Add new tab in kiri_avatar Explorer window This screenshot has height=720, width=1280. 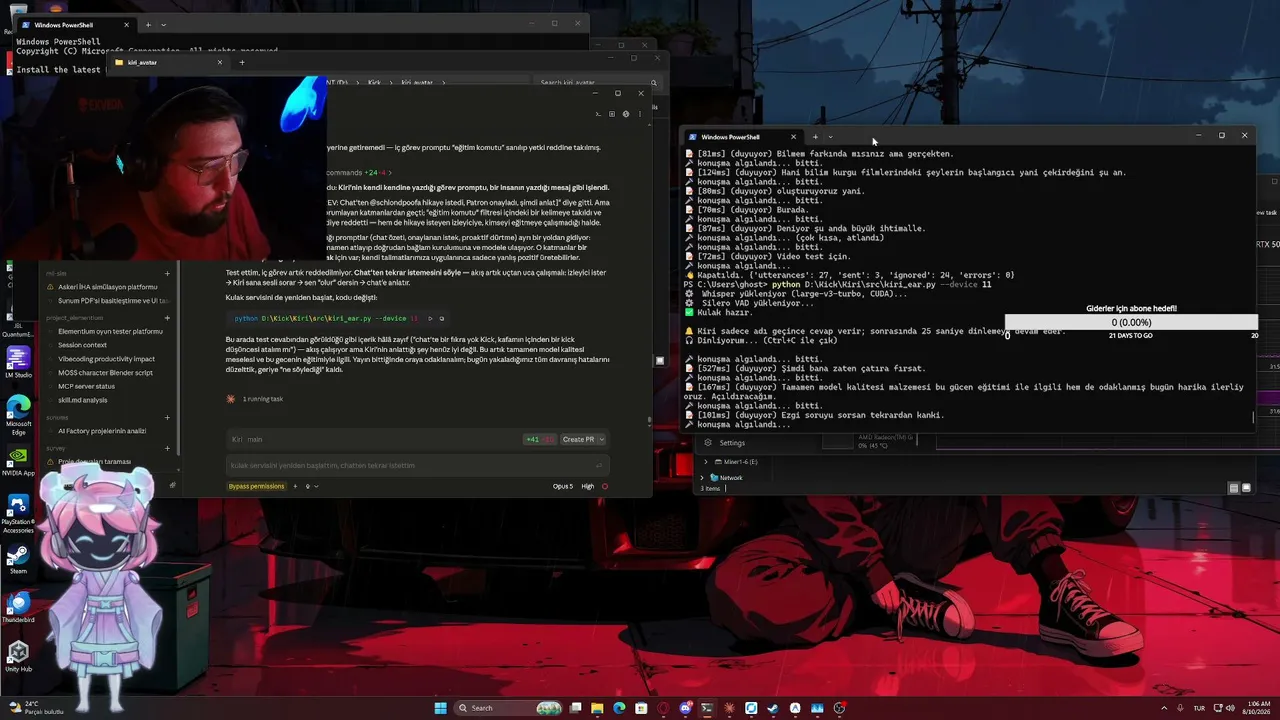point(241,62)
